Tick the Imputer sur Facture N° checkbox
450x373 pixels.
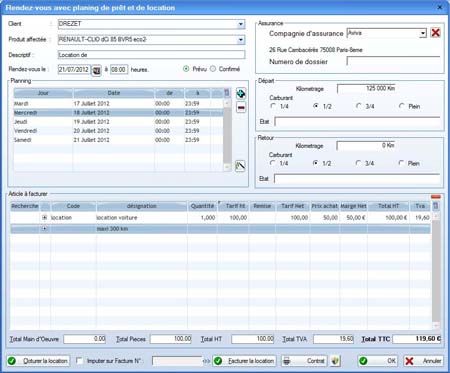79,361
